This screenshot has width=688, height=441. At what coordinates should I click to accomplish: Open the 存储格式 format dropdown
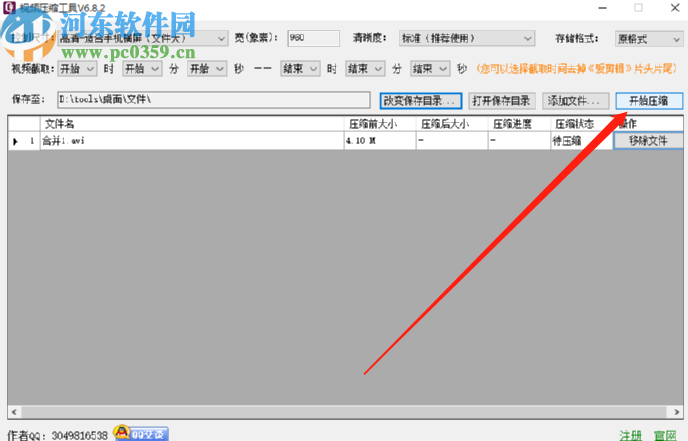pos(649,39)
